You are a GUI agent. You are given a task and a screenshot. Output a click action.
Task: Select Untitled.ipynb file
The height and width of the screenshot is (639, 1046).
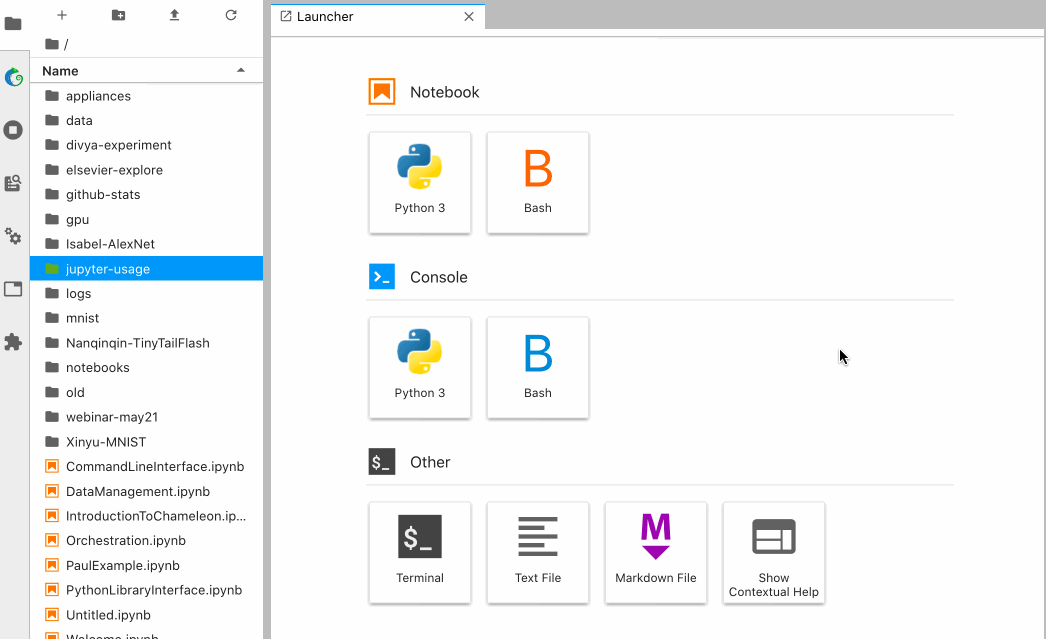146,614
